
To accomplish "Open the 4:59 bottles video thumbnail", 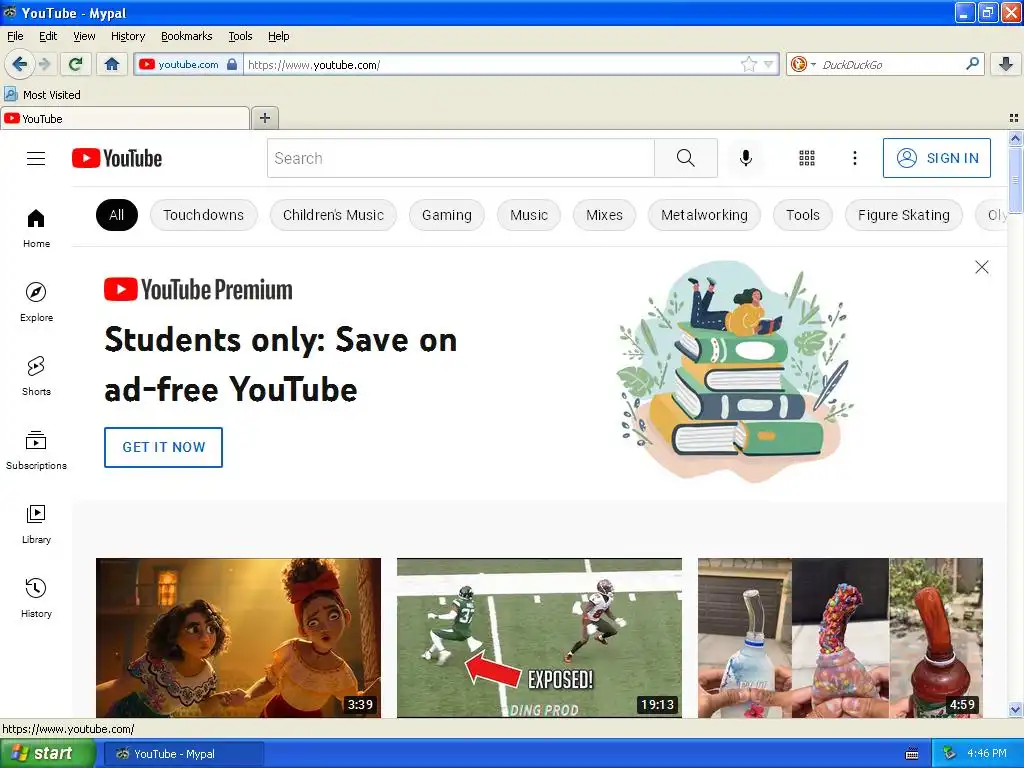I will [840, 637].
